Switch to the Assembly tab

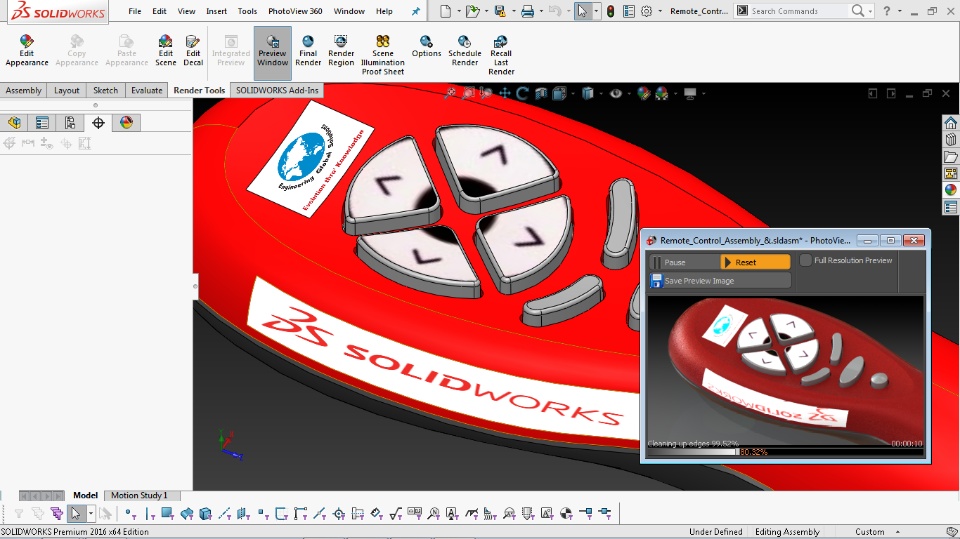[23, 90]
